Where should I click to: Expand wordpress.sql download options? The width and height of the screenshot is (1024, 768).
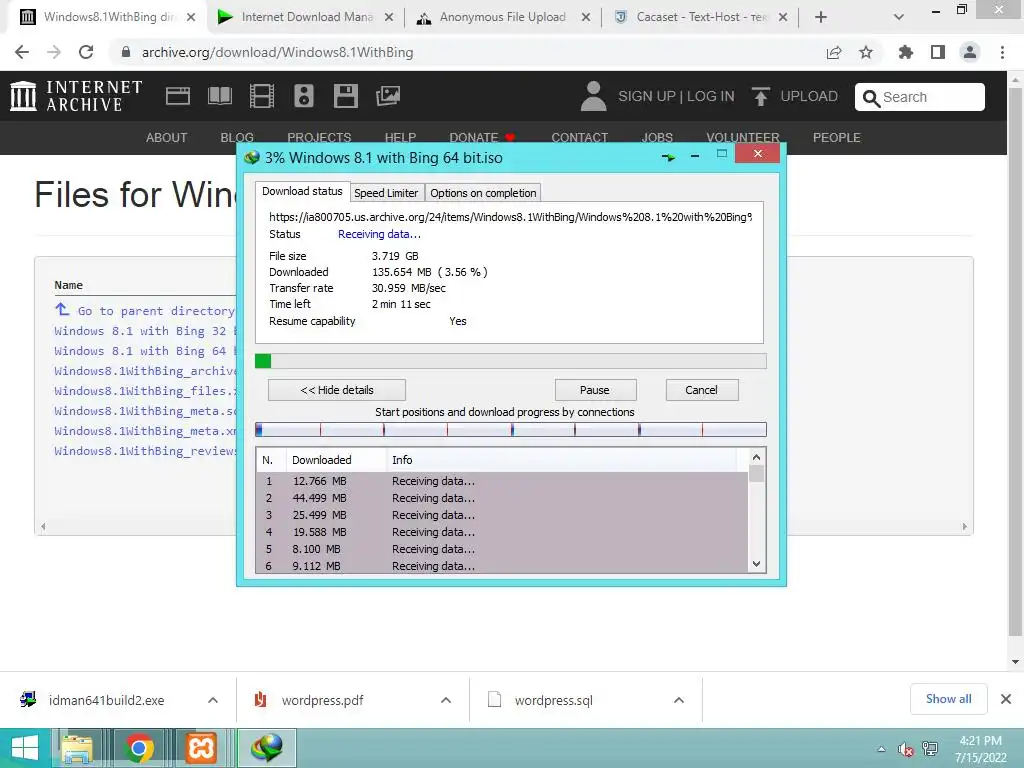pyautogui.click(x=679, y=700)
